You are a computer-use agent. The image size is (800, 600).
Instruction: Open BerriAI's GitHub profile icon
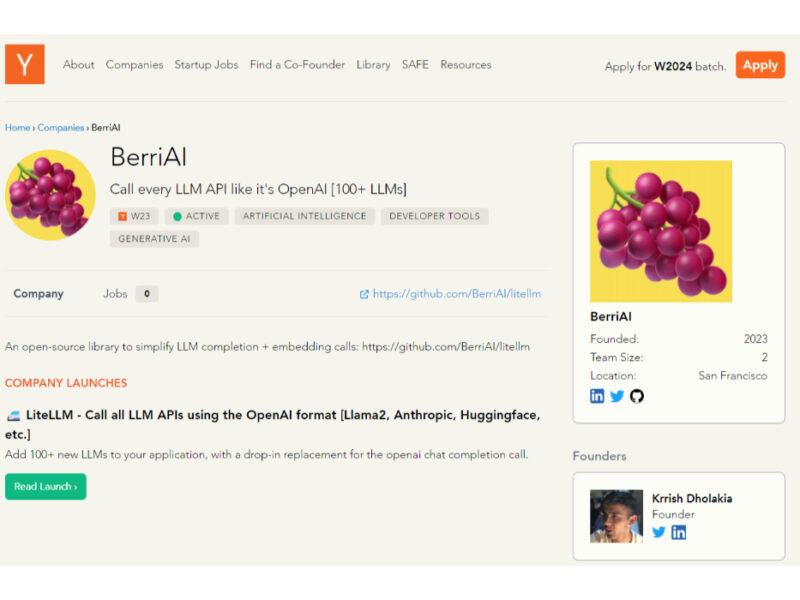pyautogui.click(x=637, y=395)
